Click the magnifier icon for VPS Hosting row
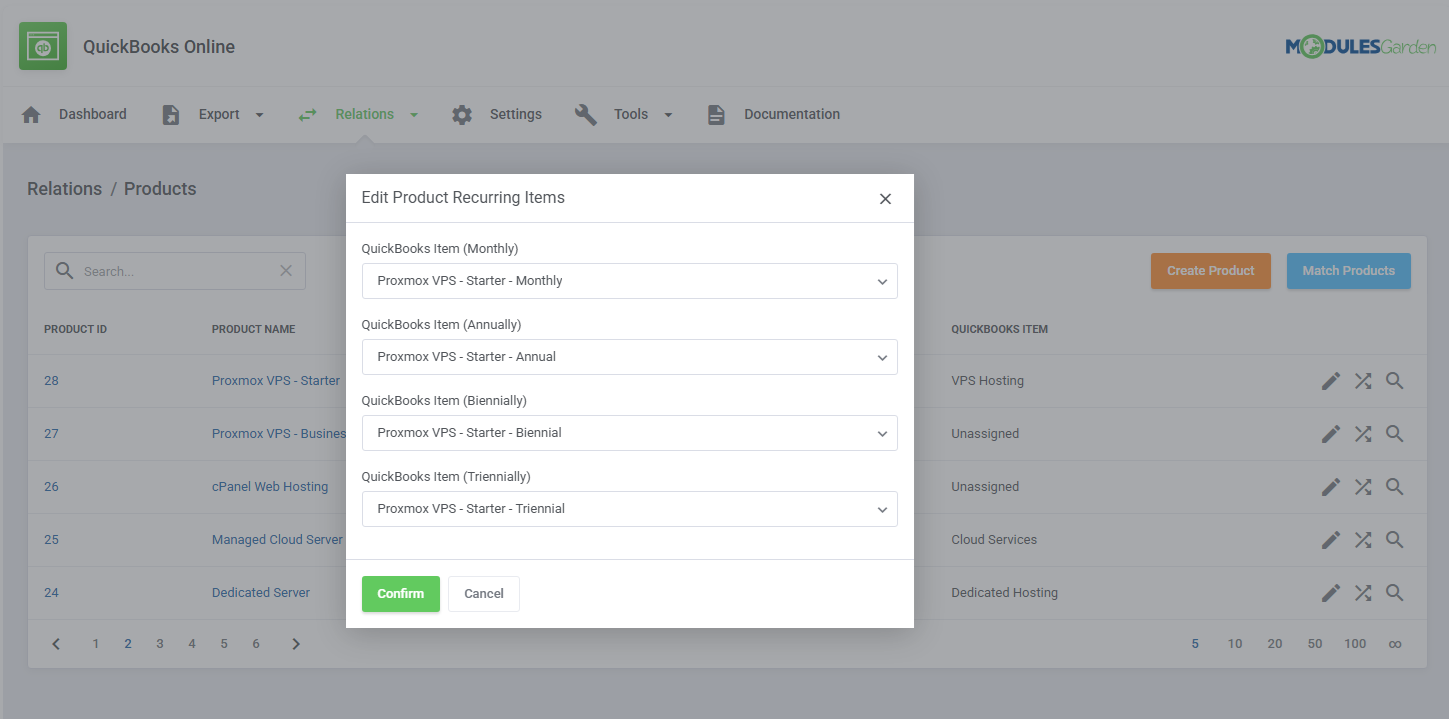 tap(1395, 381)
